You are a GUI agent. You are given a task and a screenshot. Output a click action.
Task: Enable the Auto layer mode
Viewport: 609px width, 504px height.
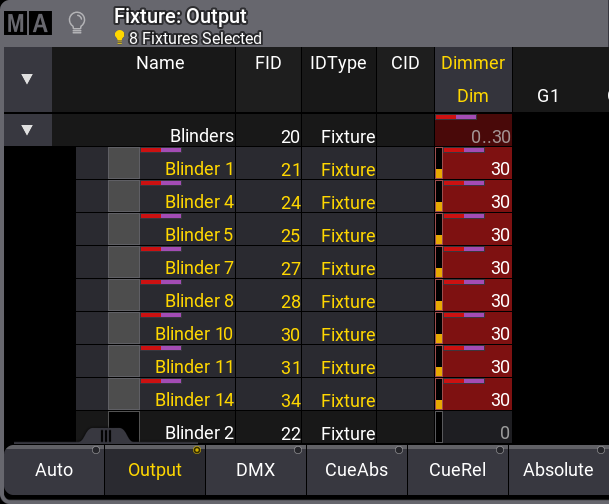click(x=54, y=469)
